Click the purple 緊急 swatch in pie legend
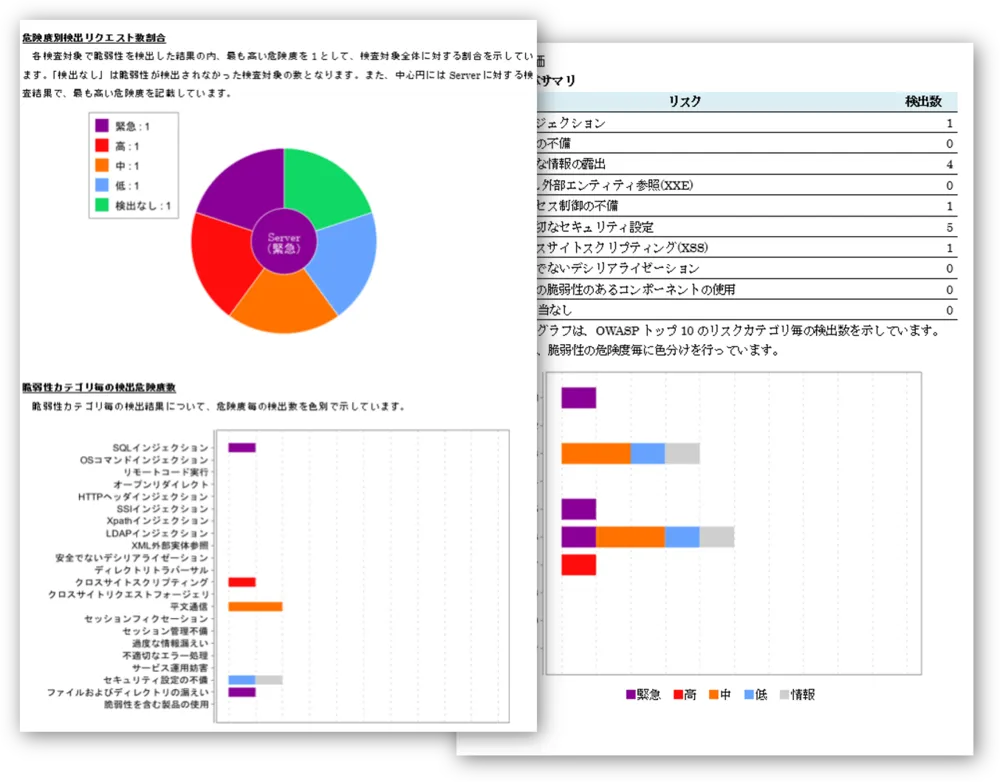 pos(102,125)
